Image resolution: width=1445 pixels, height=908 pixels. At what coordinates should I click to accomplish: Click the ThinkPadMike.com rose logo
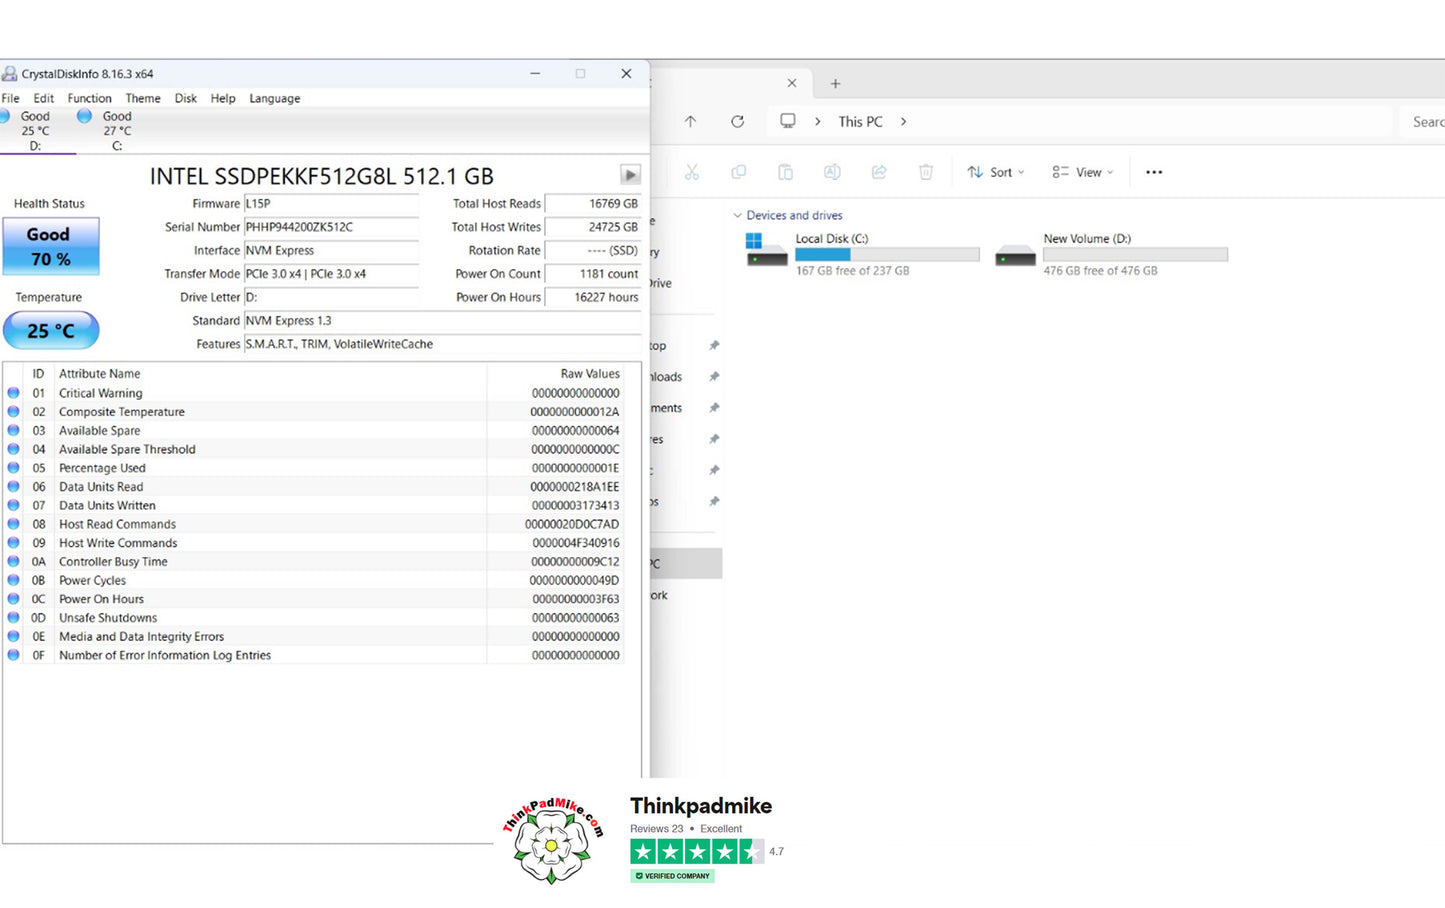click(x=552, y=840)
